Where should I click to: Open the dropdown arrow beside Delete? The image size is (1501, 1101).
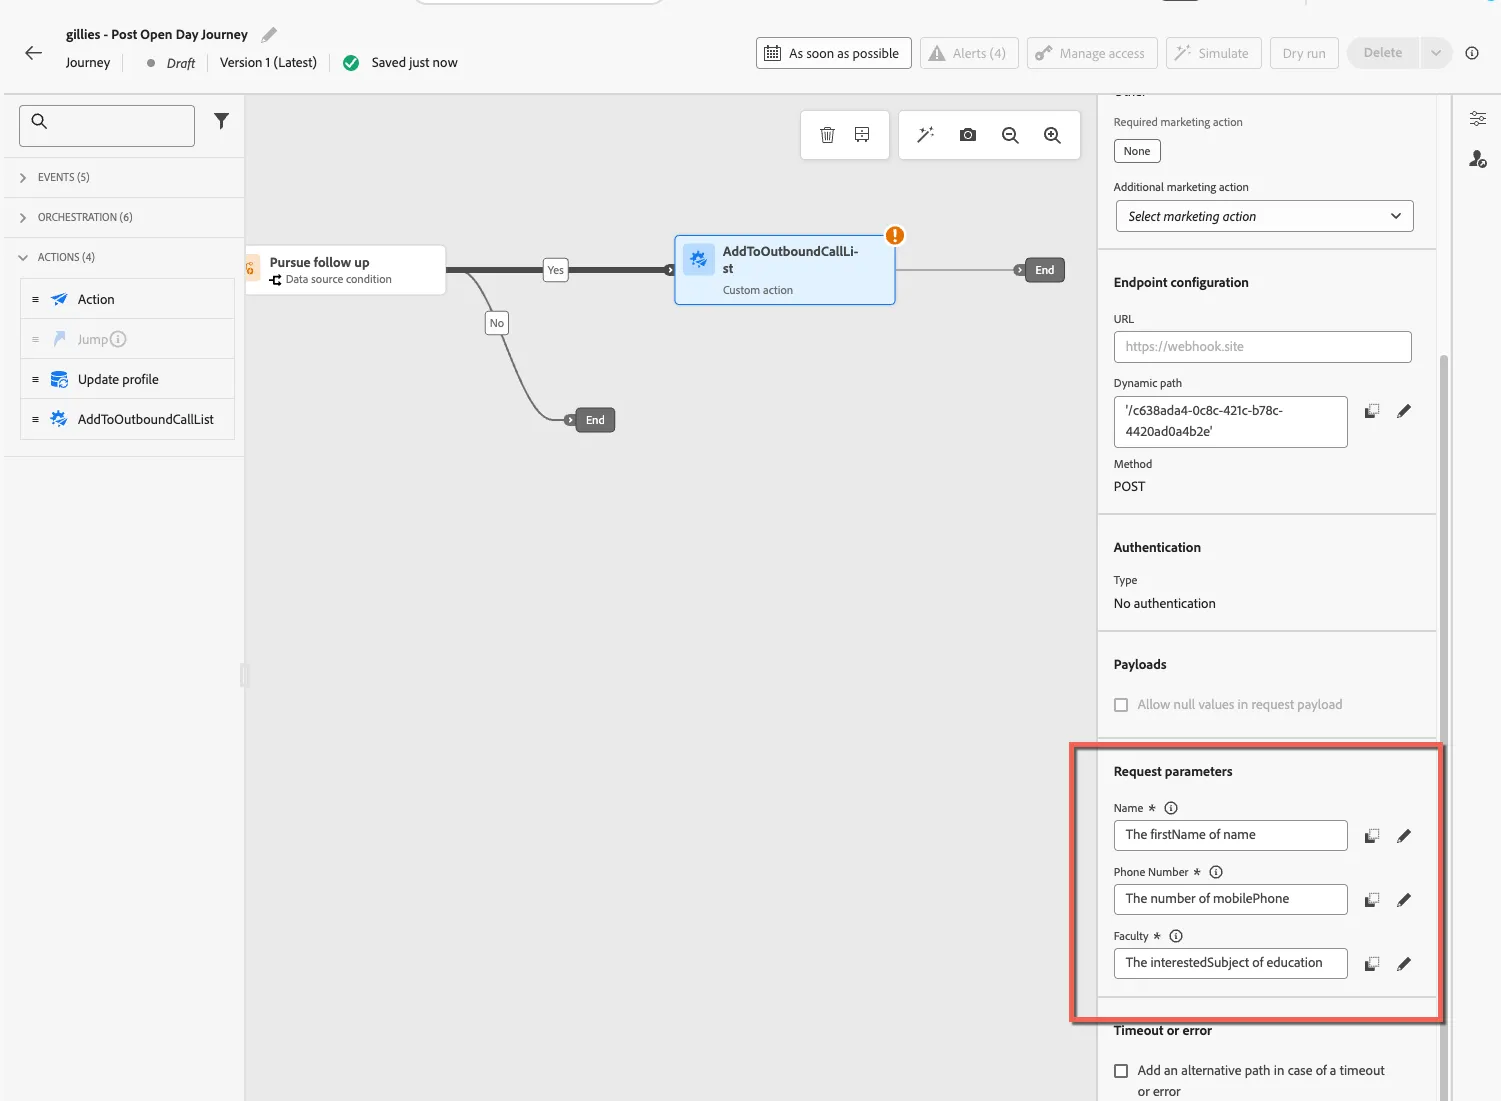(1435, 53)
